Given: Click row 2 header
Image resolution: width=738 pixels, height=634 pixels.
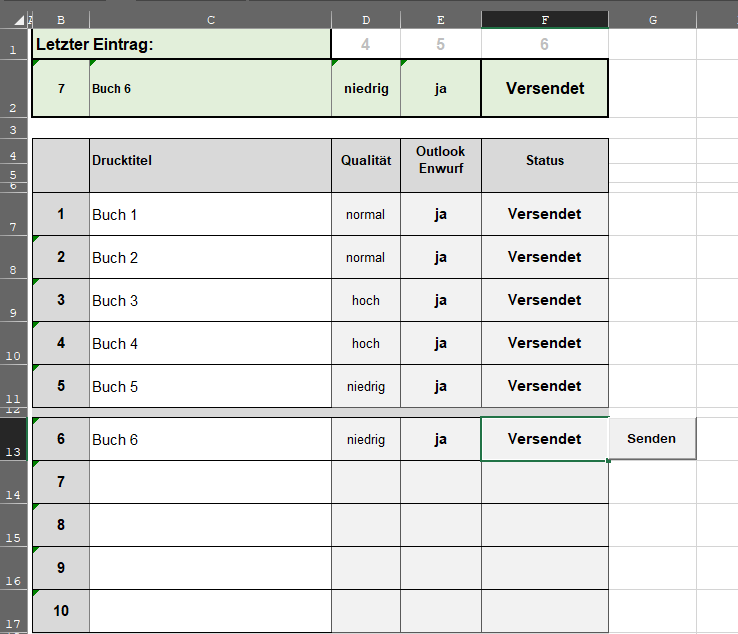Looking at the screenshot, I should pos(13,88).
